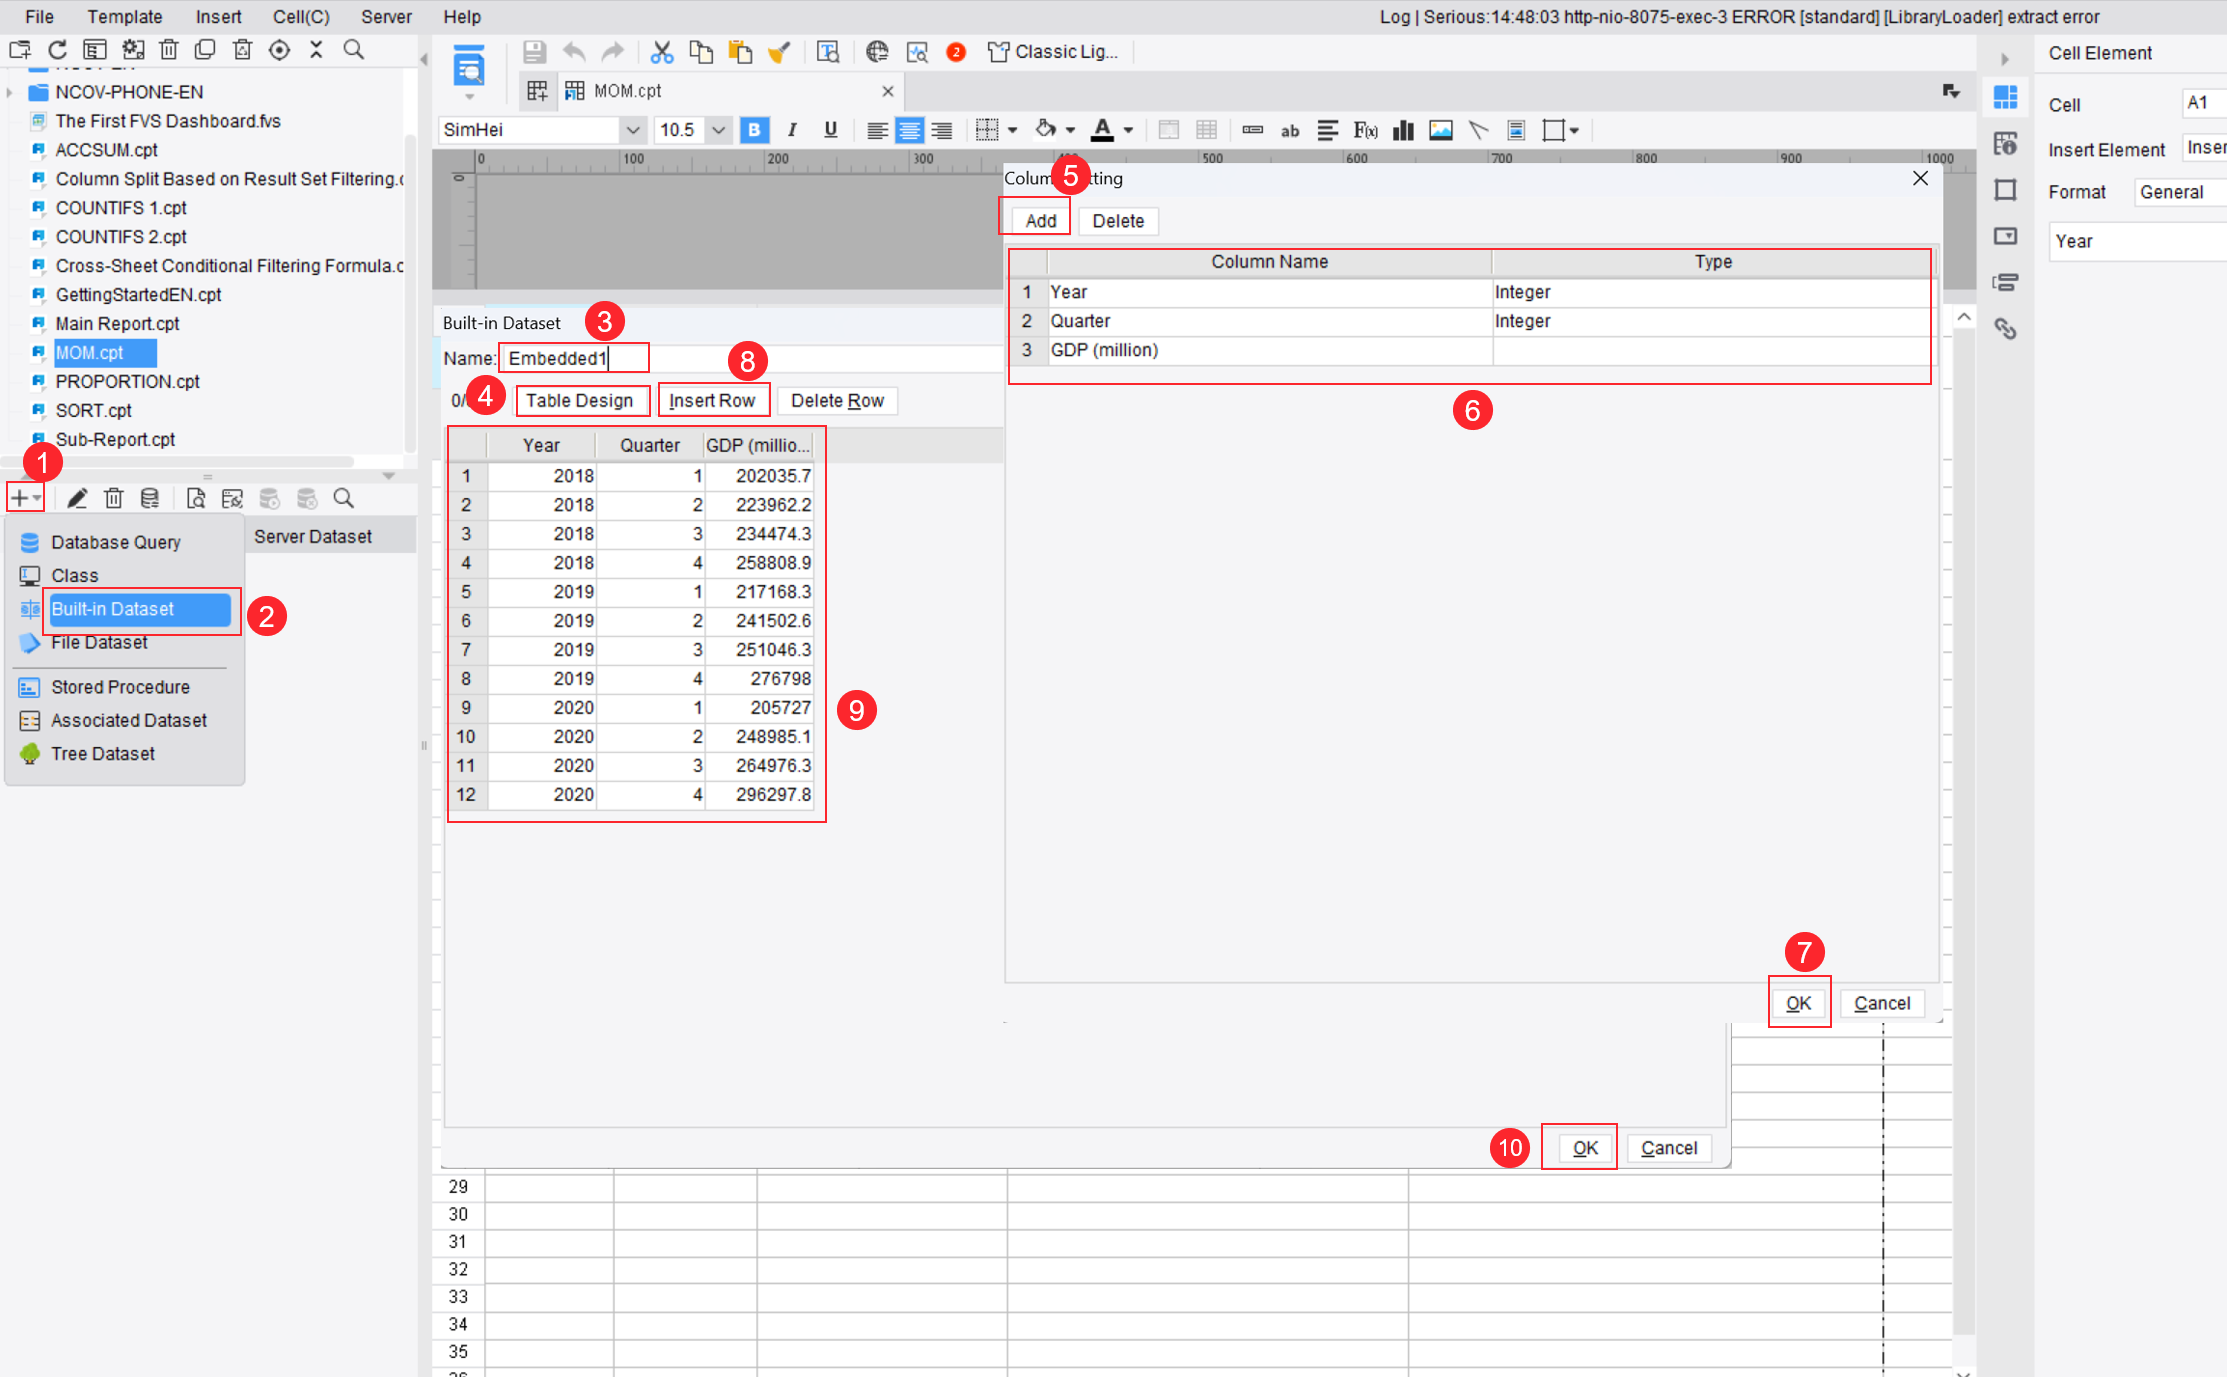Click the Insert Row button
The height and width of the screenshot is (1377, 2227).
tap(712, 401)
